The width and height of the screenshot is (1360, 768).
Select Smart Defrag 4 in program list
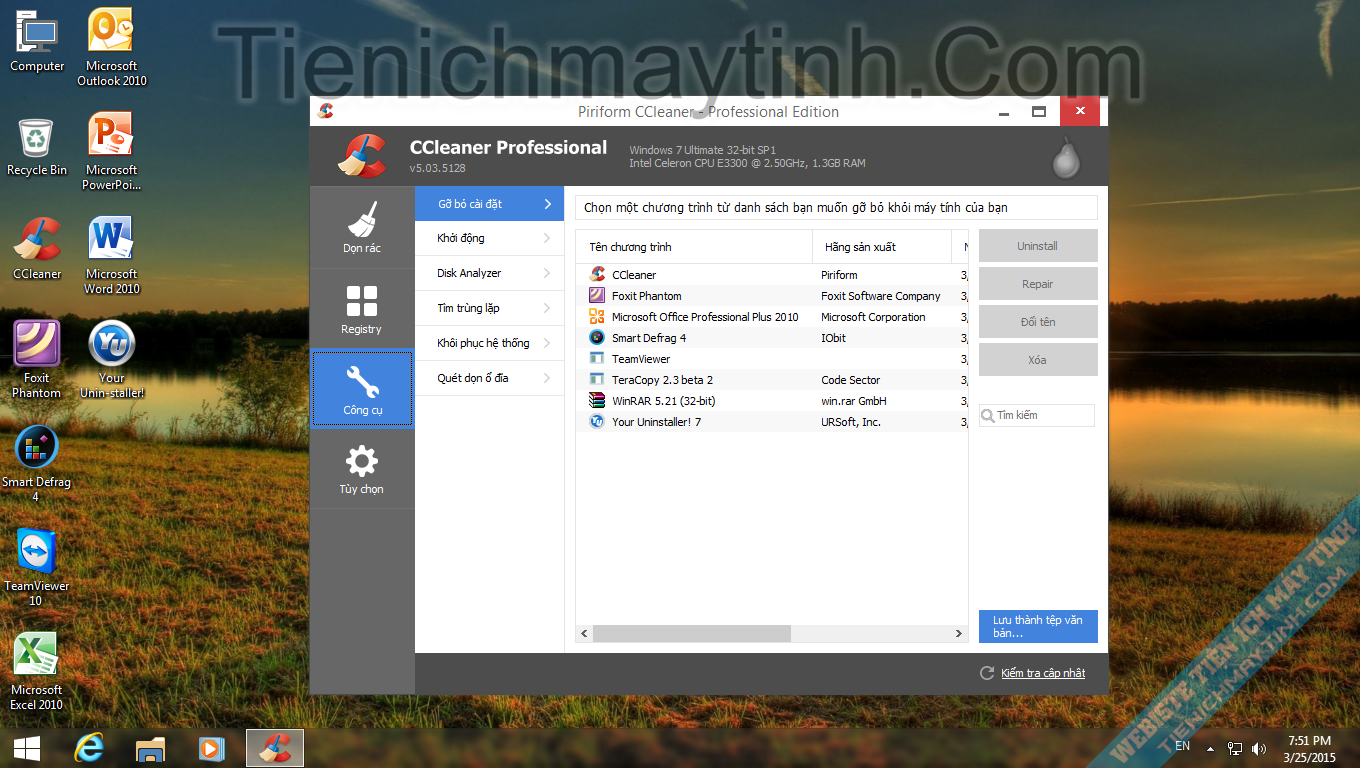tap(648, 338)
